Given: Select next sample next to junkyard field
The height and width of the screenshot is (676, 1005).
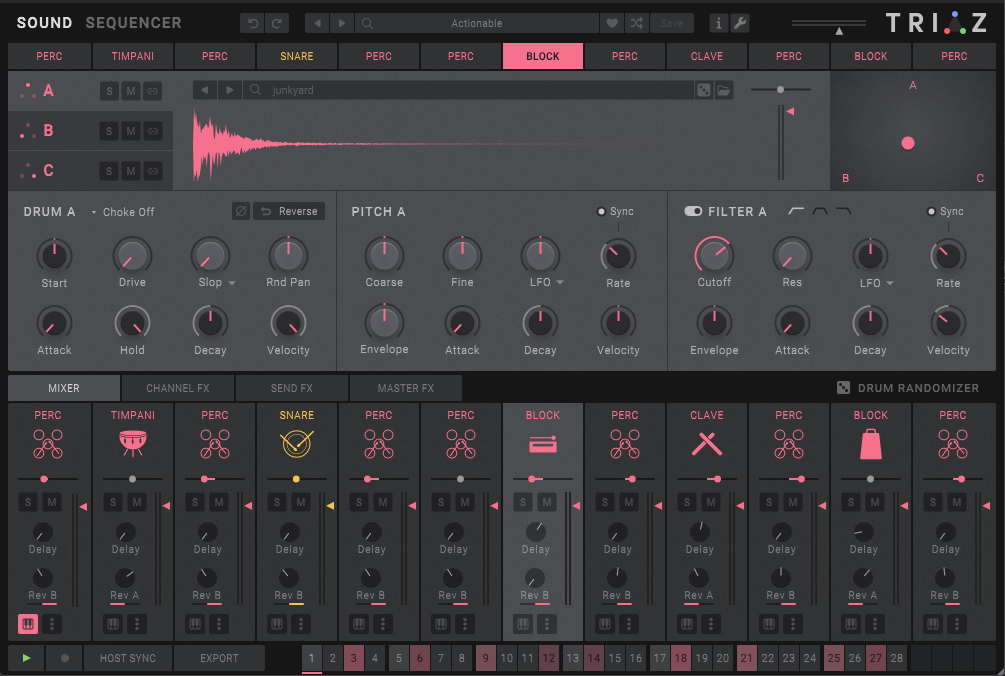Looking at the screenshot, I should click(229, 90).
